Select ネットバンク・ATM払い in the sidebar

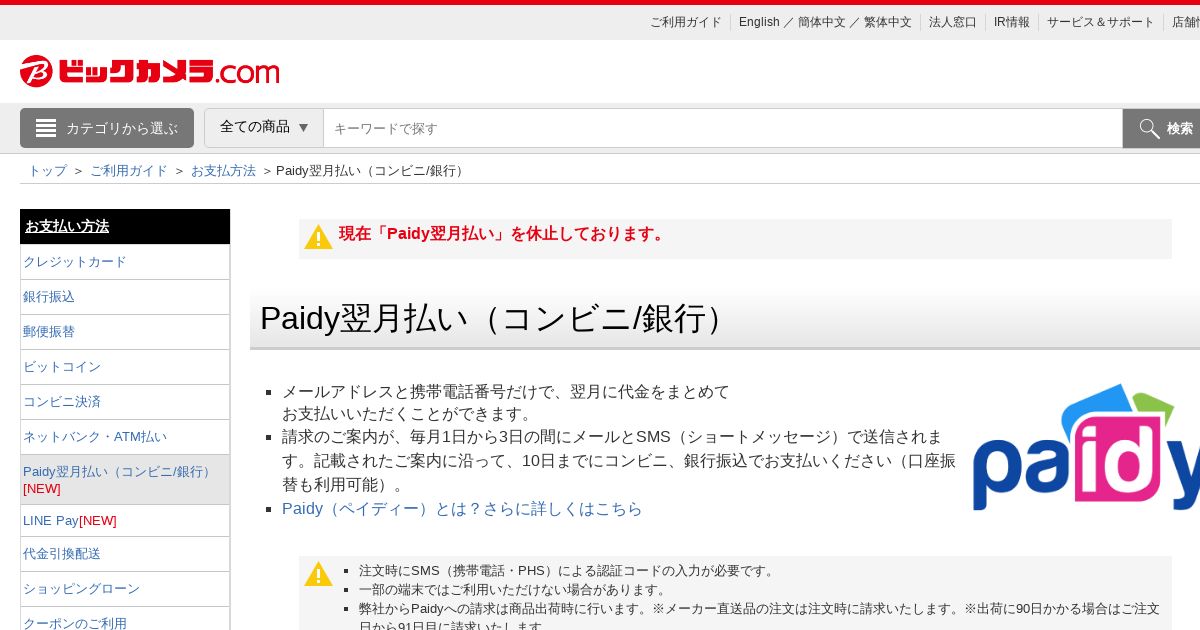(125, 437)
